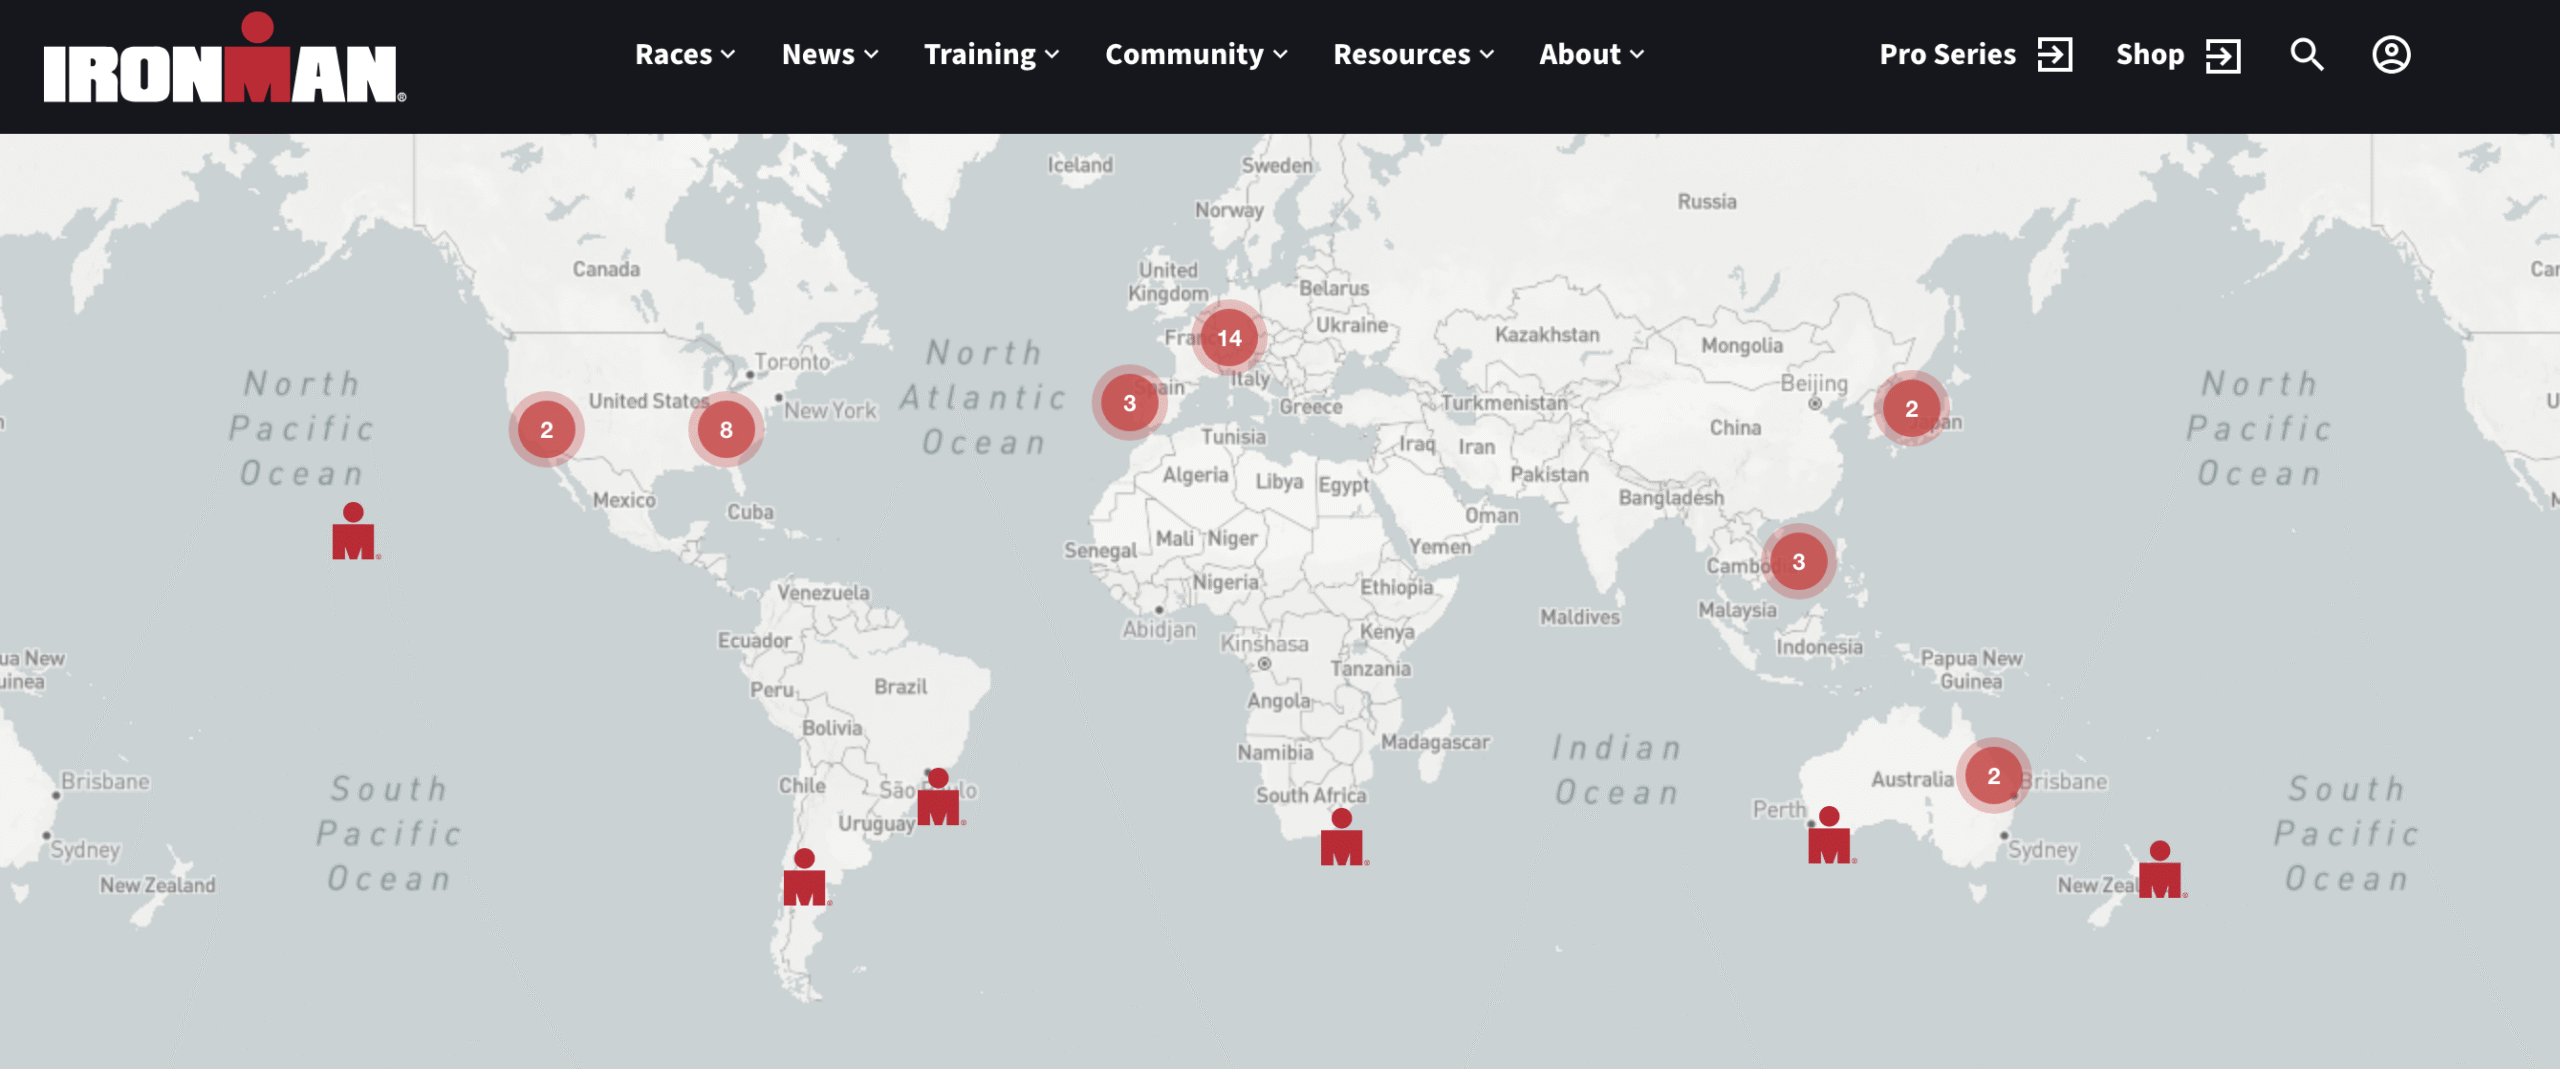Screen dimensions: 2560x1069
Task: Zoom into the 3-race cluster near Spain
Action: (1129, 403)
